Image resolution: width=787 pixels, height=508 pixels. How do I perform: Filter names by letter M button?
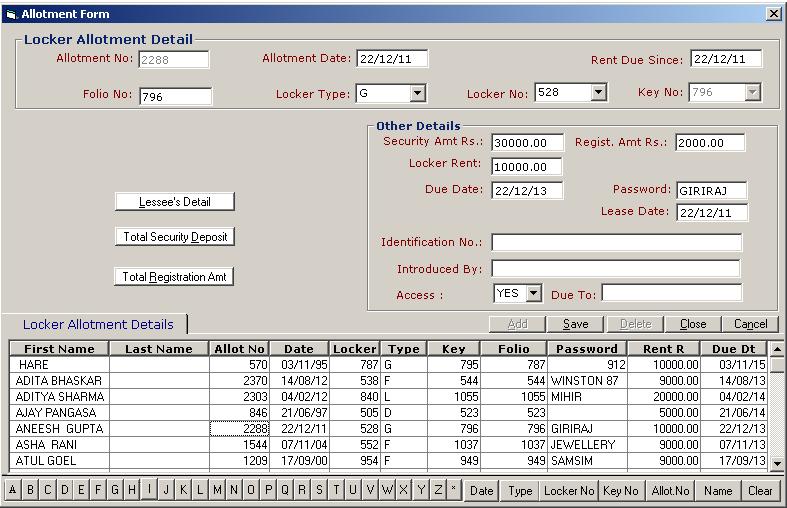217,491
